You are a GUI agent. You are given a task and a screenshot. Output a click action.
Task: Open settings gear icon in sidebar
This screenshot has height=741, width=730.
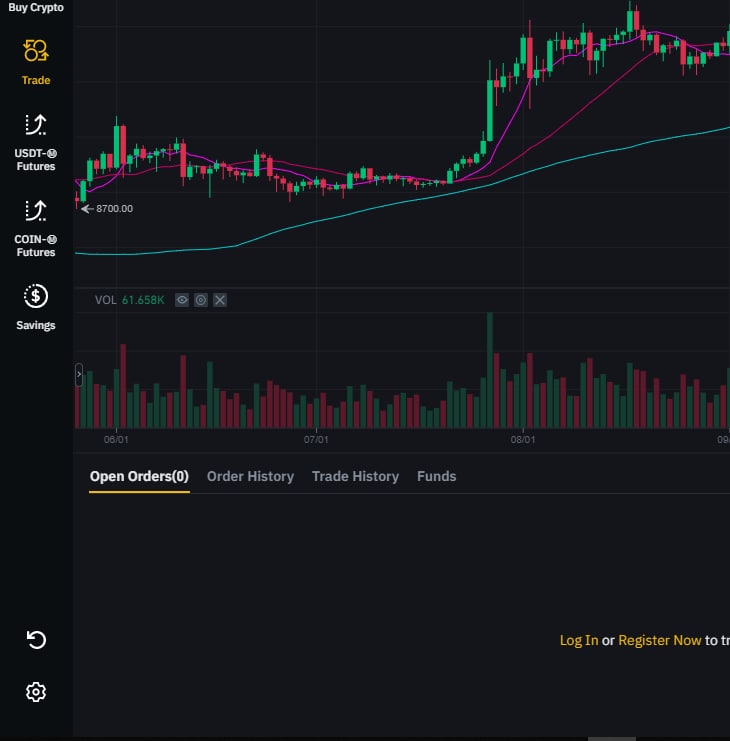[36, 692]
